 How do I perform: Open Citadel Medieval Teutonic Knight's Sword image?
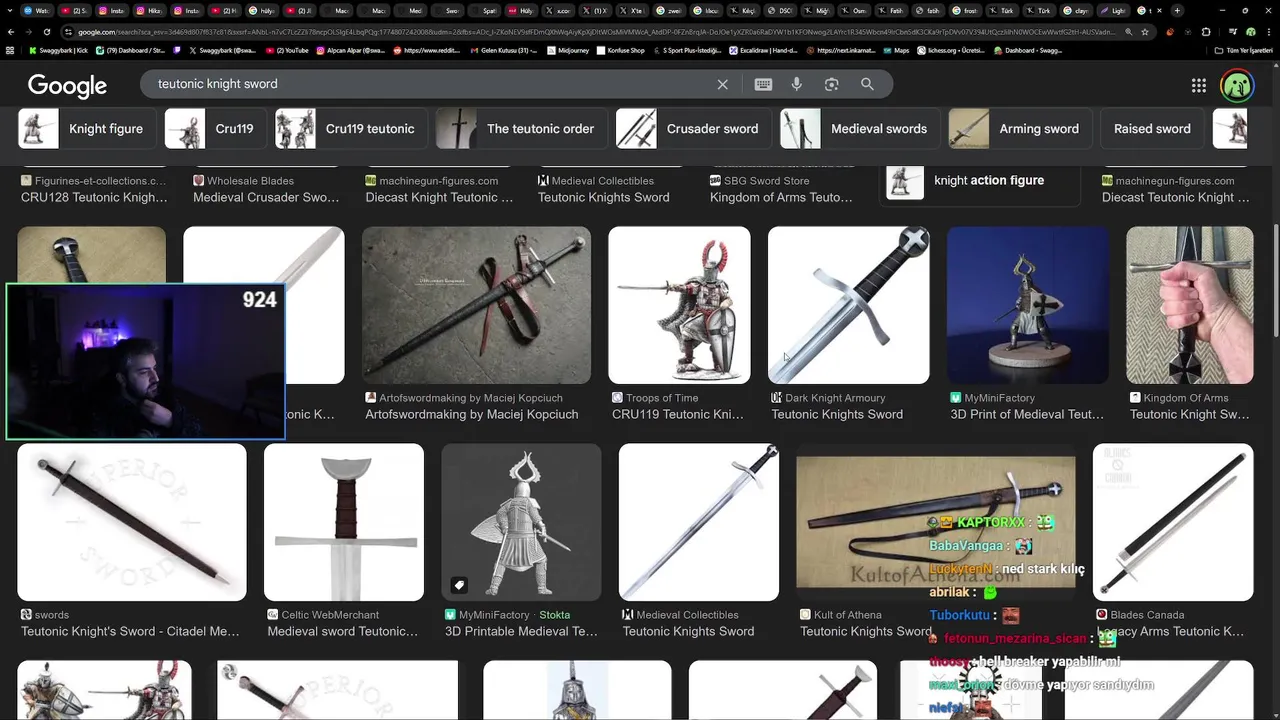tap(132, 522)
